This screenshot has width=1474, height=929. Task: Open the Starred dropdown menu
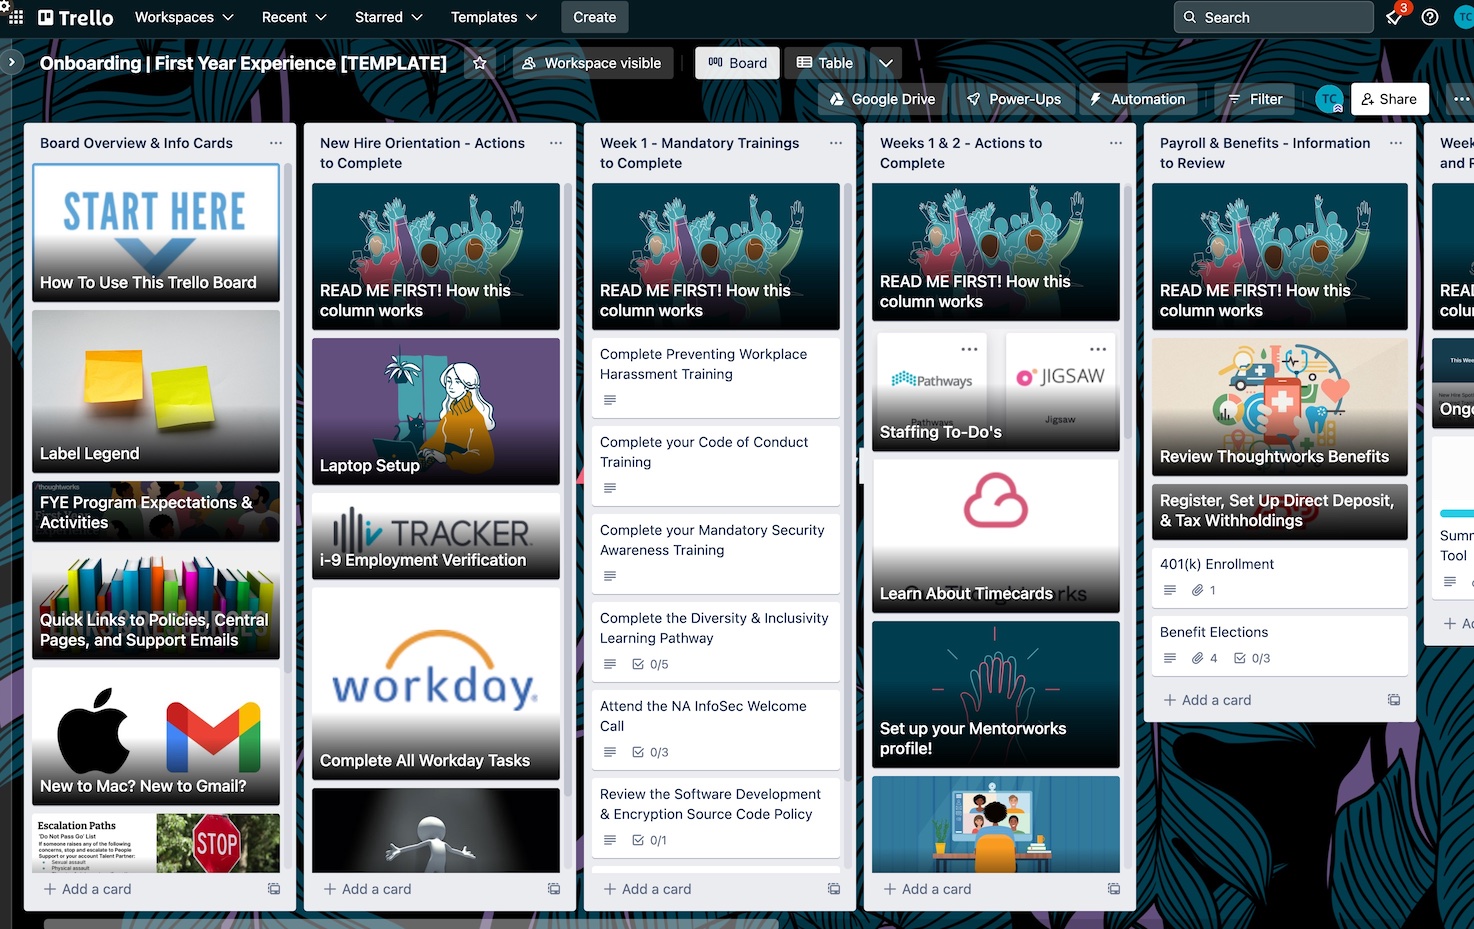(x=388, y=17)
